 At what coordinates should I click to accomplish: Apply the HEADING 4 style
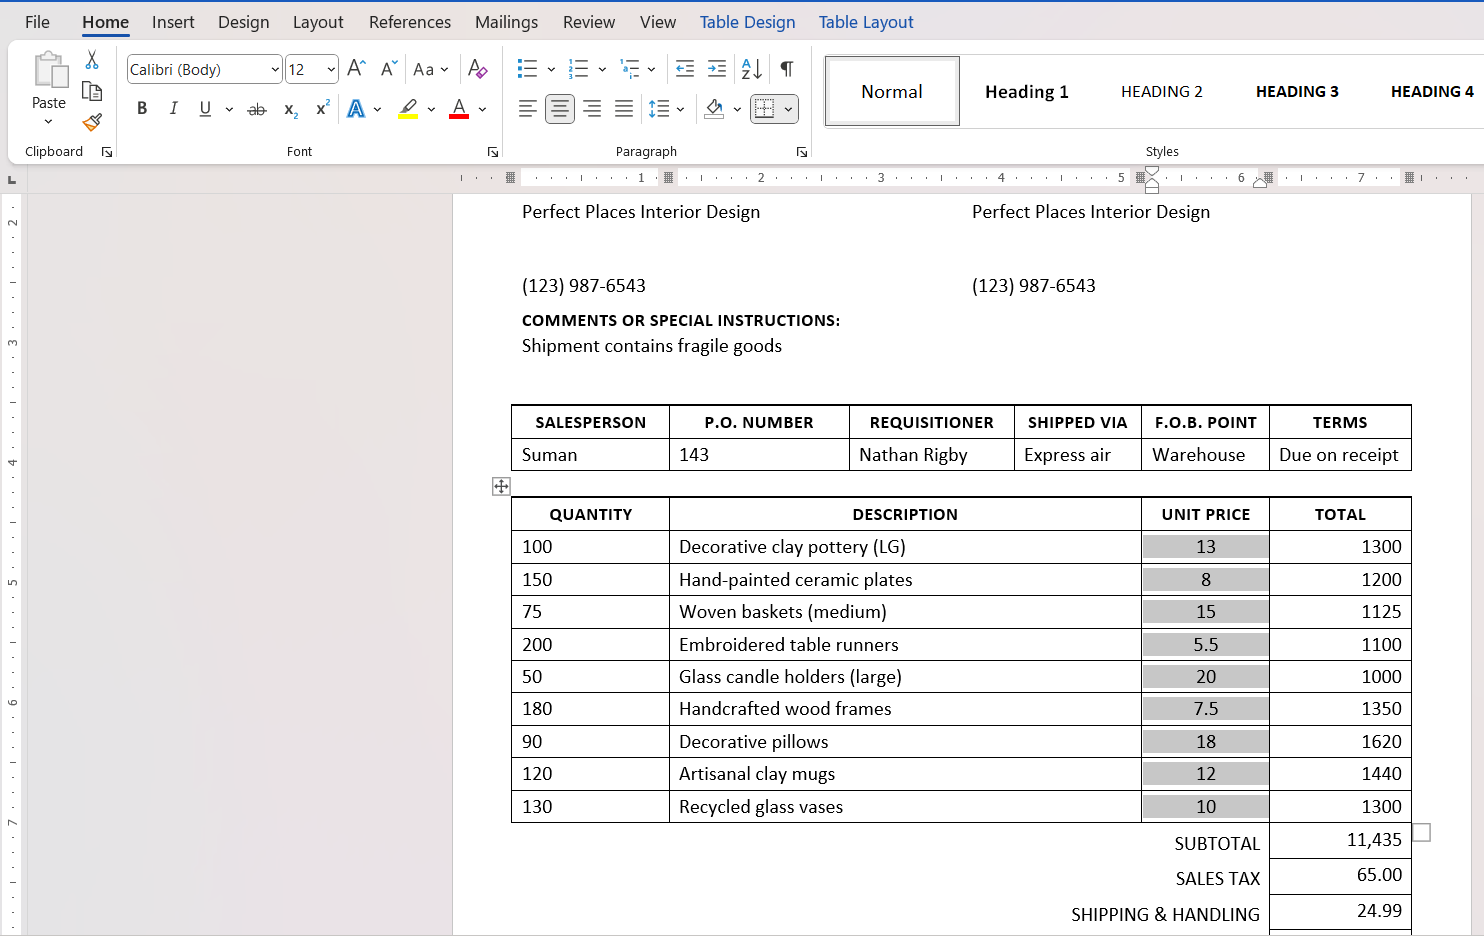1432,91
